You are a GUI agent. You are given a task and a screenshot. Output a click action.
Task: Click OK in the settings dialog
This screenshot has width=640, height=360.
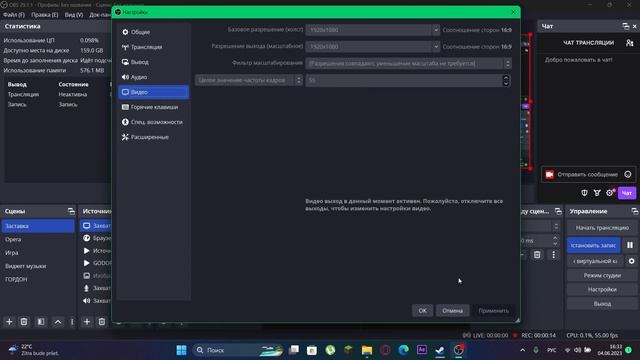pos(422,311)
